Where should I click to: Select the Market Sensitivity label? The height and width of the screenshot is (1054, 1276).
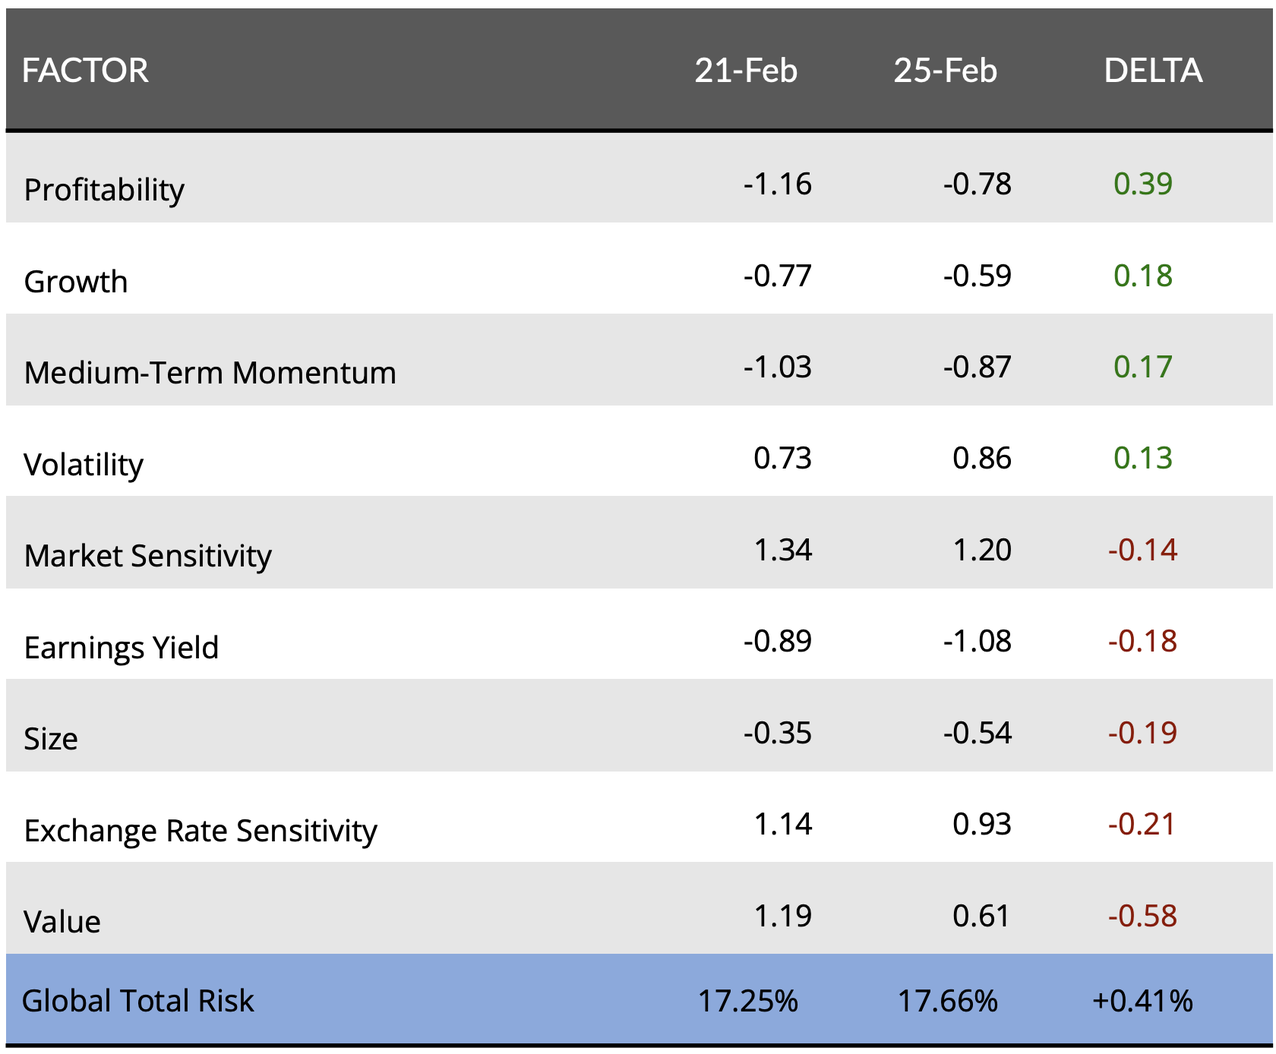pyautogui.click(x=148, y=556)
